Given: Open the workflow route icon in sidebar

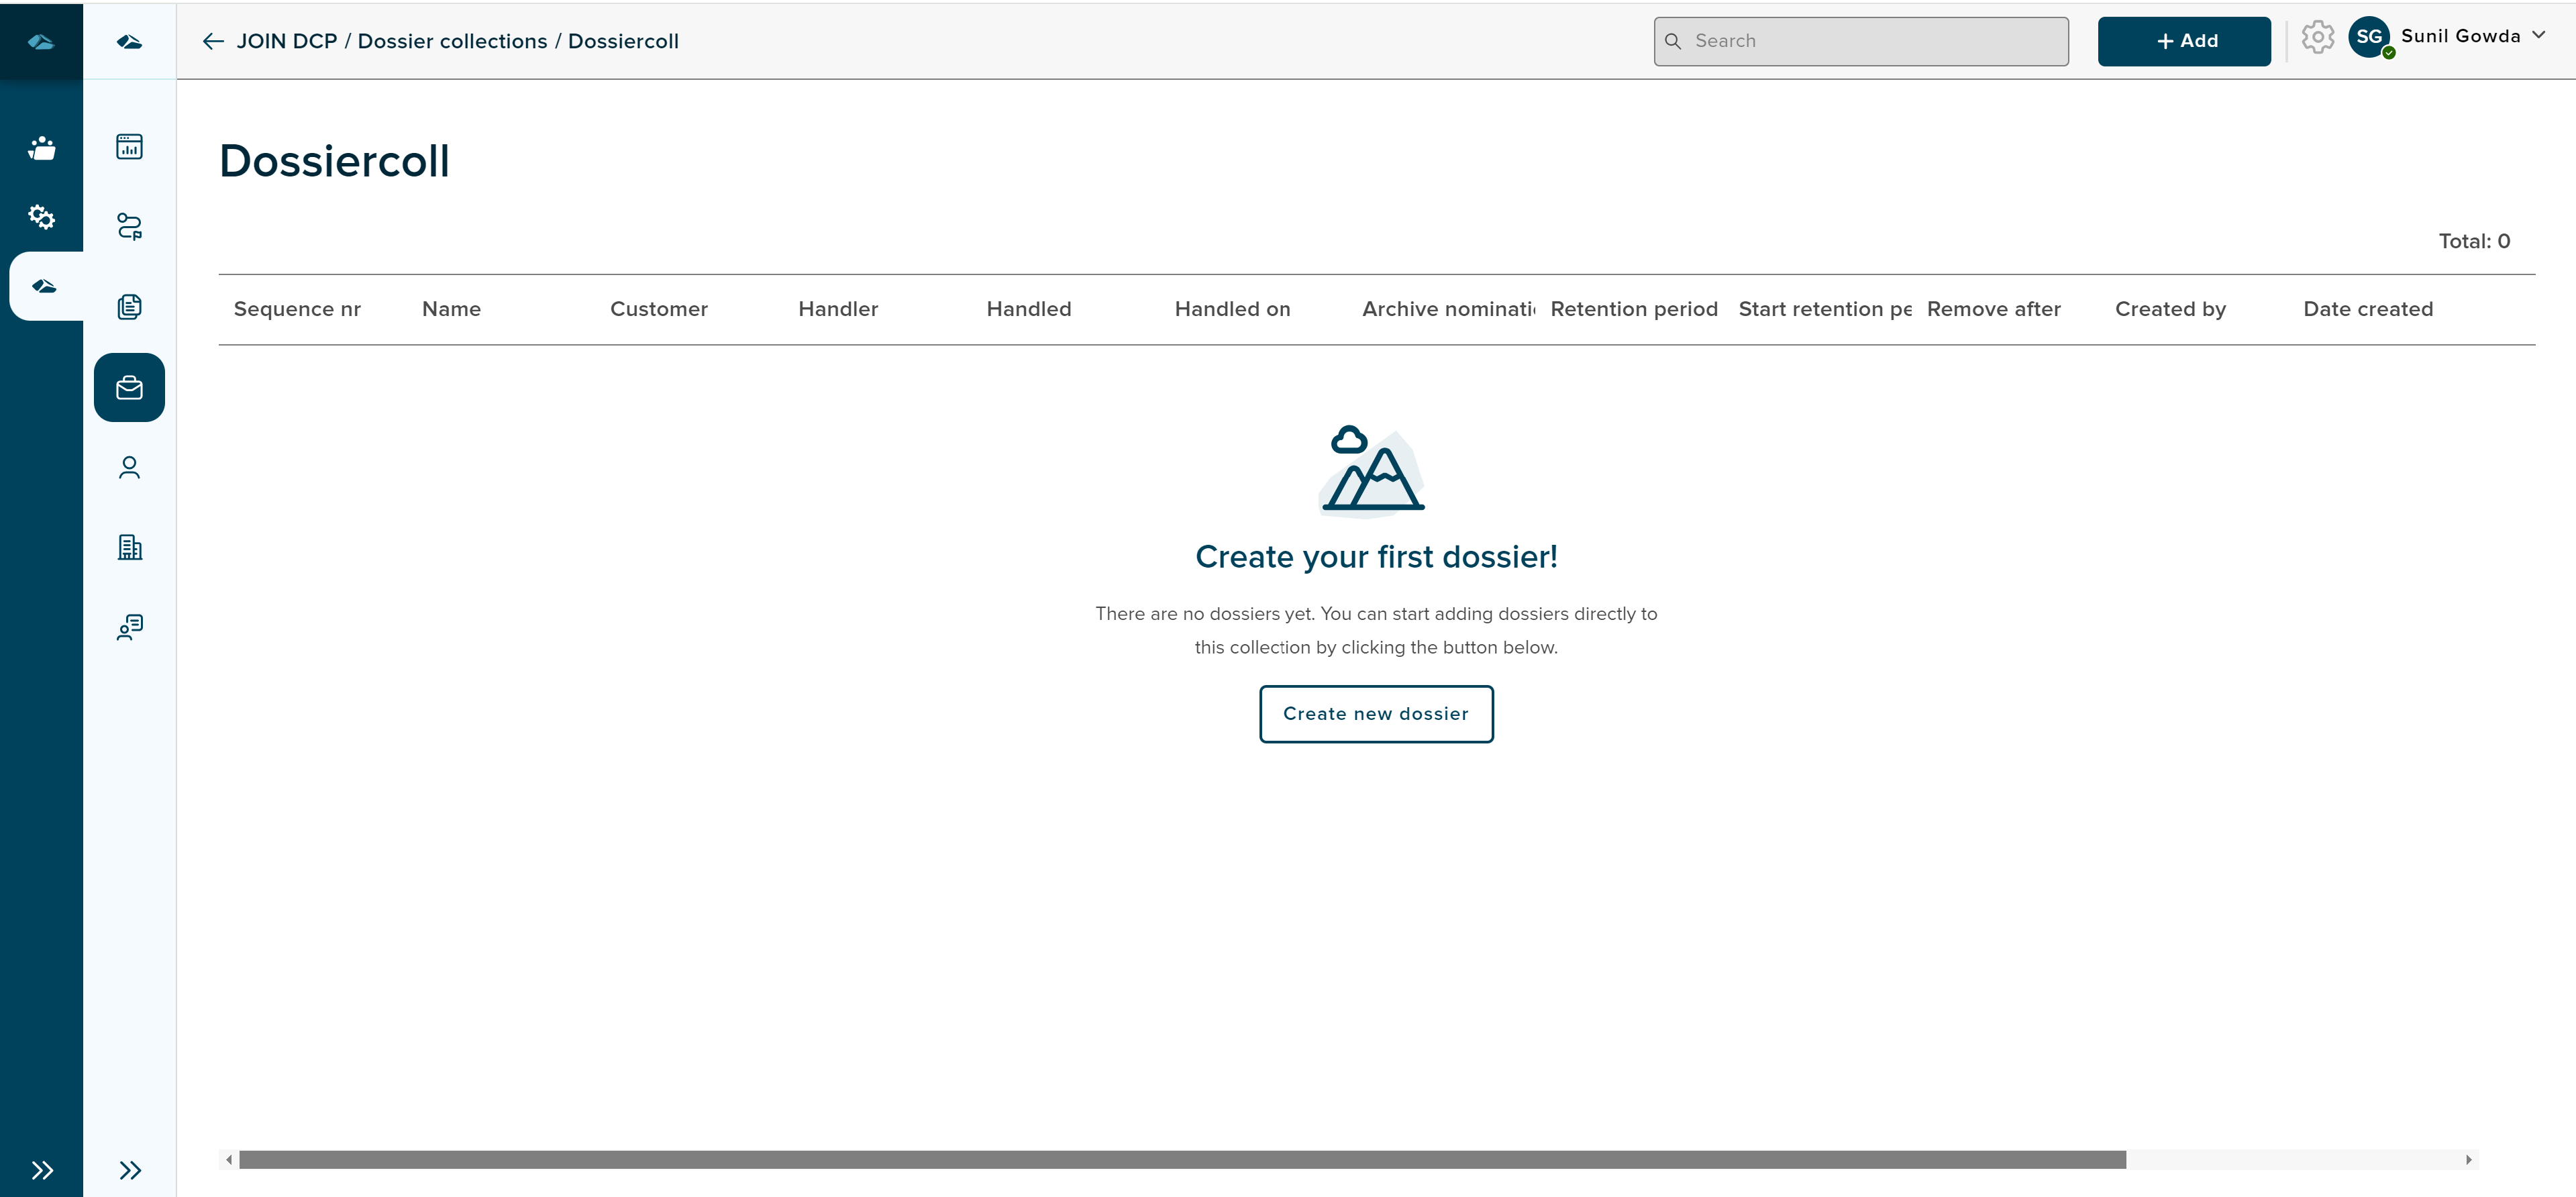Looking at the screenshot, I should coord(129,226).
